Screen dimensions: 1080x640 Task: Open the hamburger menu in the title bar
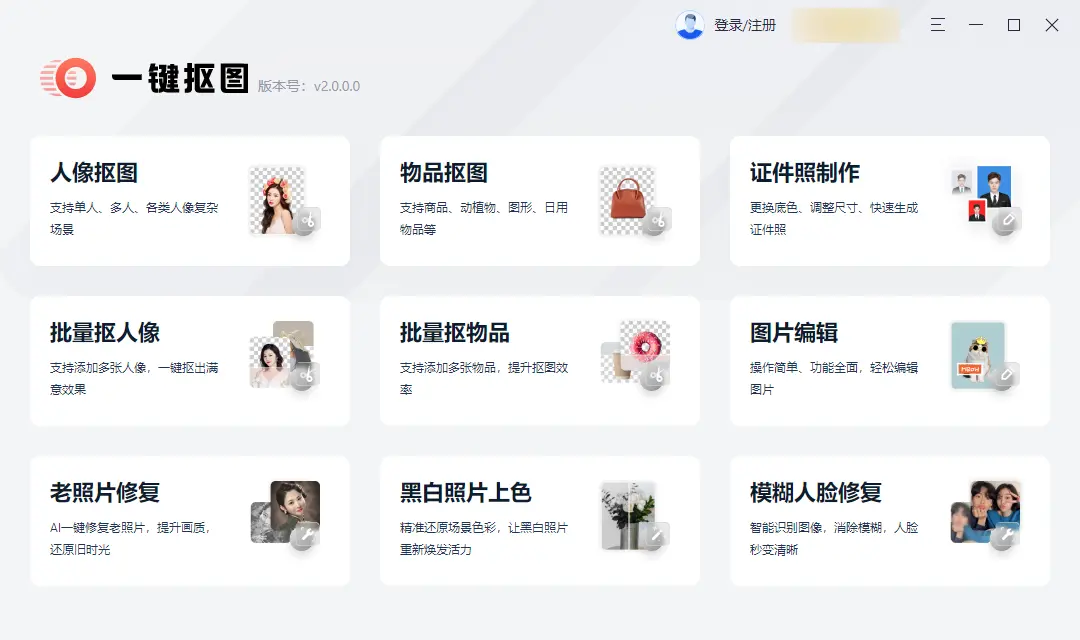[x=937, y=25]
